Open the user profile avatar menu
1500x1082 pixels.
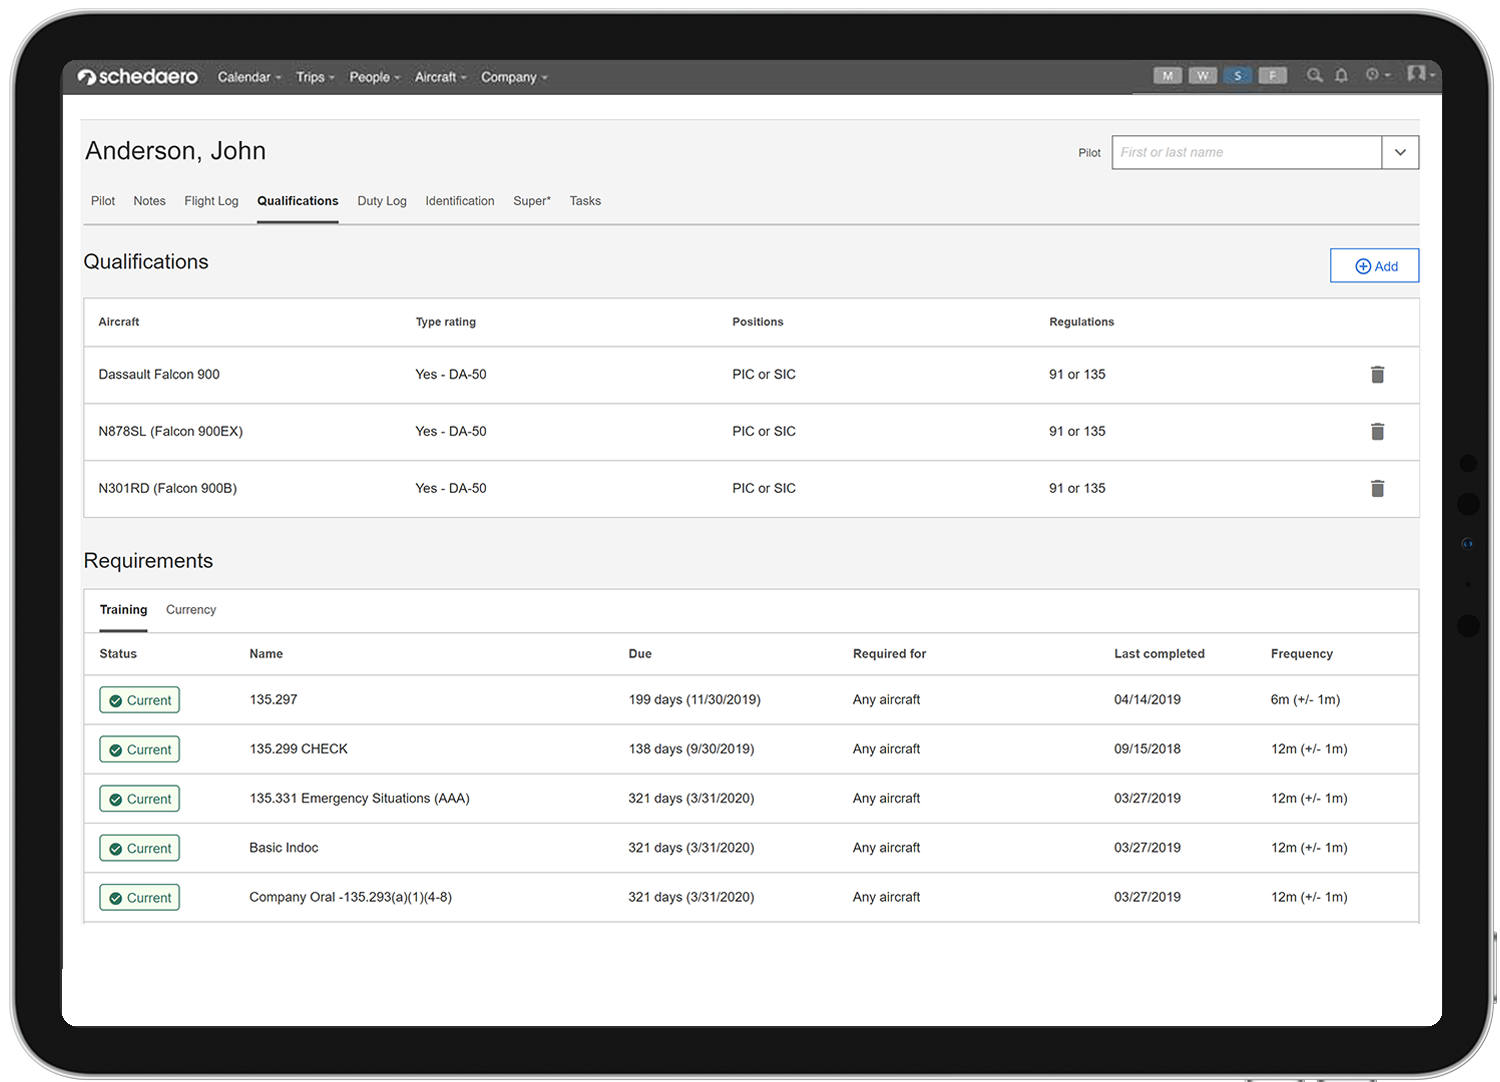1419,74
